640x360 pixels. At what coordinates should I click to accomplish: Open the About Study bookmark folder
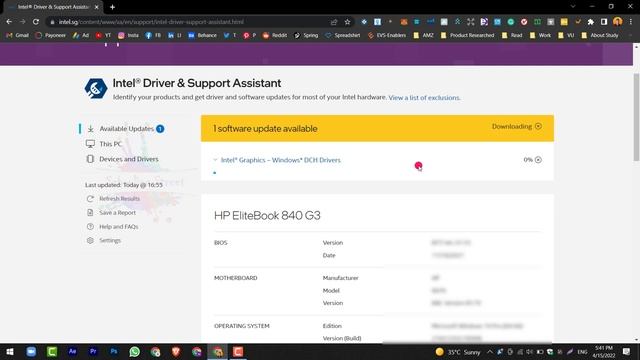coord(600,36)
